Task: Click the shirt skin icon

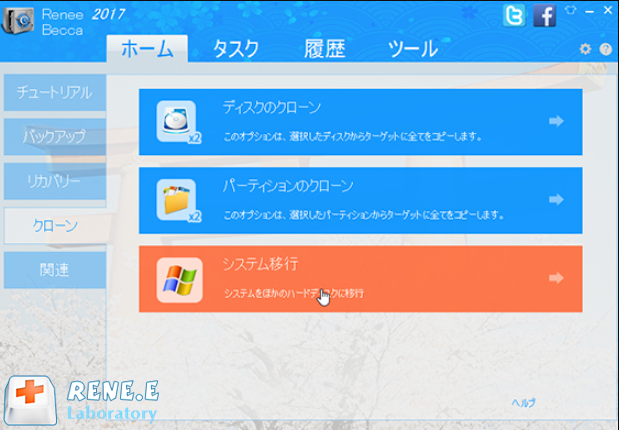Action: point(570,11)
